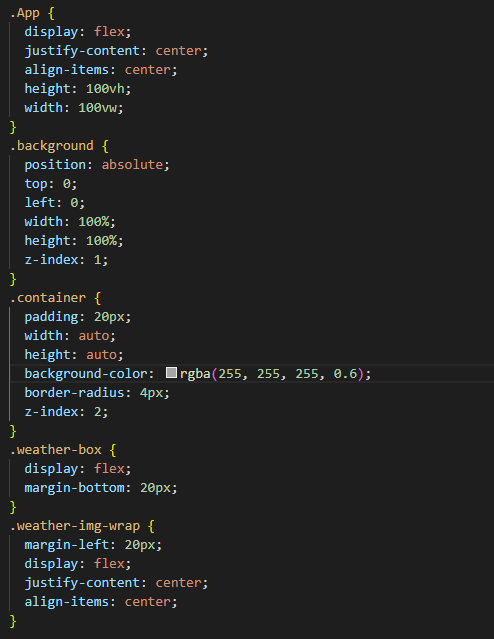
Task: Click the left: 0 declaration
Action: click(55, 203)
